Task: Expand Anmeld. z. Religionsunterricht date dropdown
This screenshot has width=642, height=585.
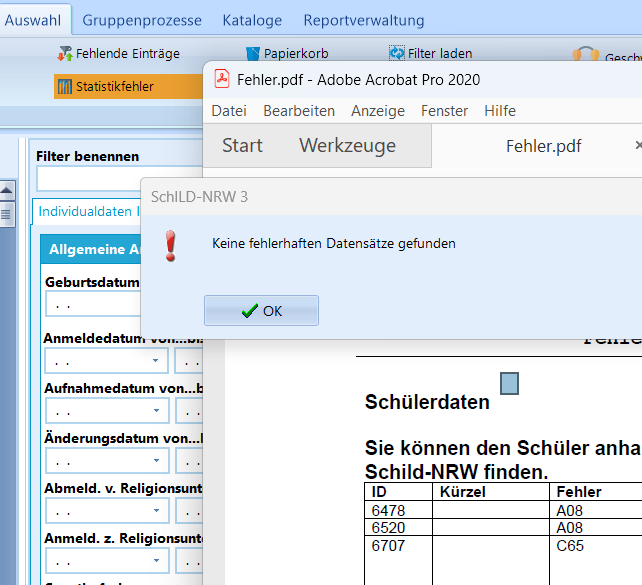Action: 156,560
